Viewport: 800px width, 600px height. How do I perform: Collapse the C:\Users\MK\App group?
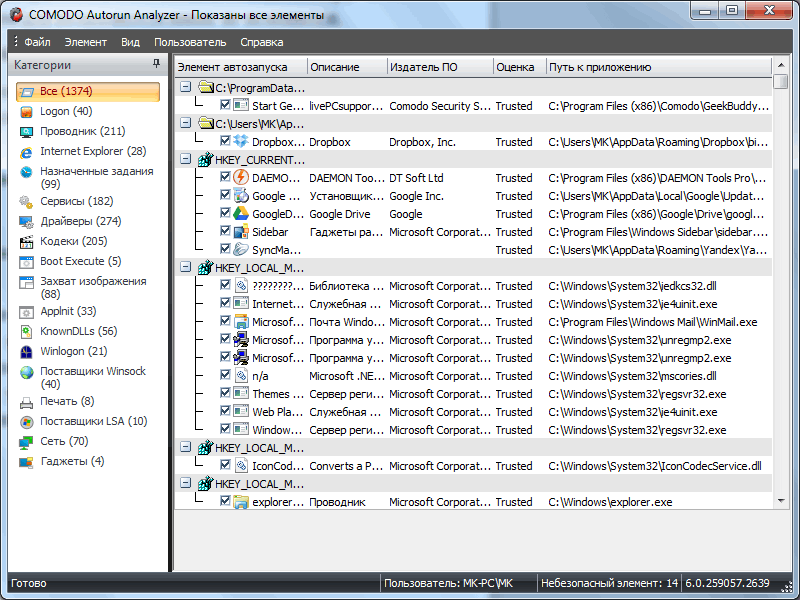coord(186,124)
